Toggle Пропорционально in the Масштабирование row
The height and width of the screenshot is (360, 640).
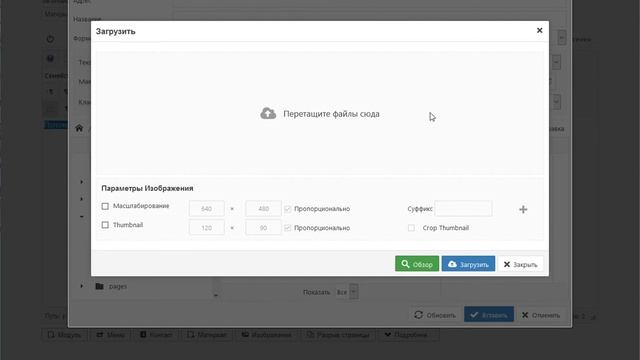(287, 209)
